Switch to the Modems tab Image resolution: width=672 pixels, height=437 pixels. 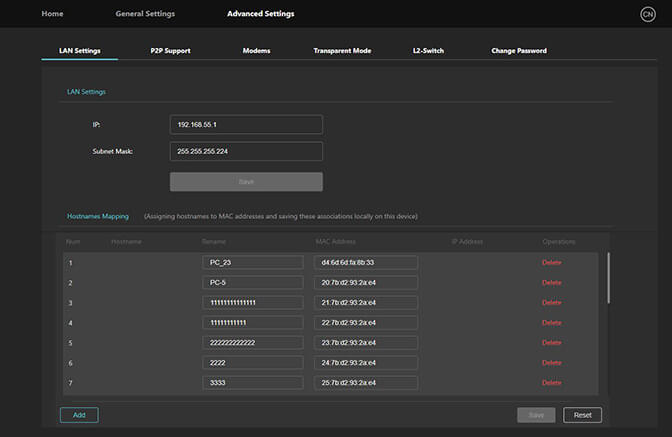[x=256, y=51]
